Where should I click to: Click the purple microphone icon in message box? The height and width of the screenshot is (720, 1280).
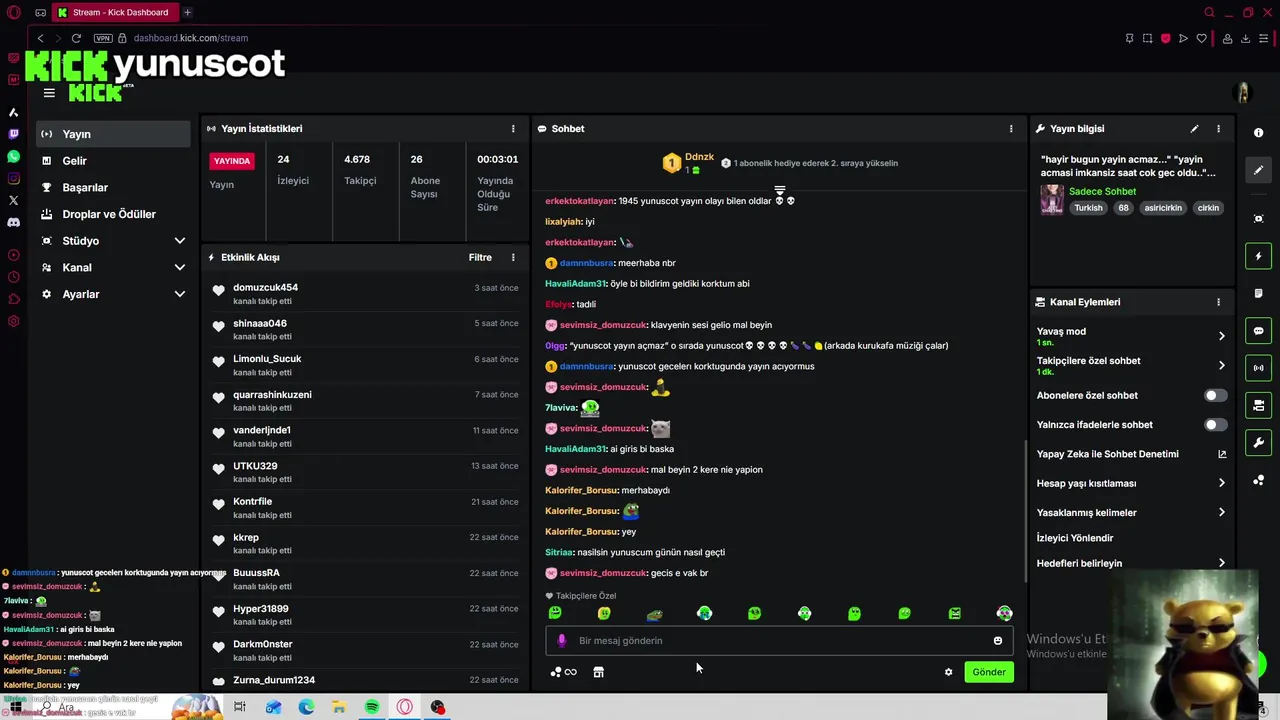[x=561, y=641]
